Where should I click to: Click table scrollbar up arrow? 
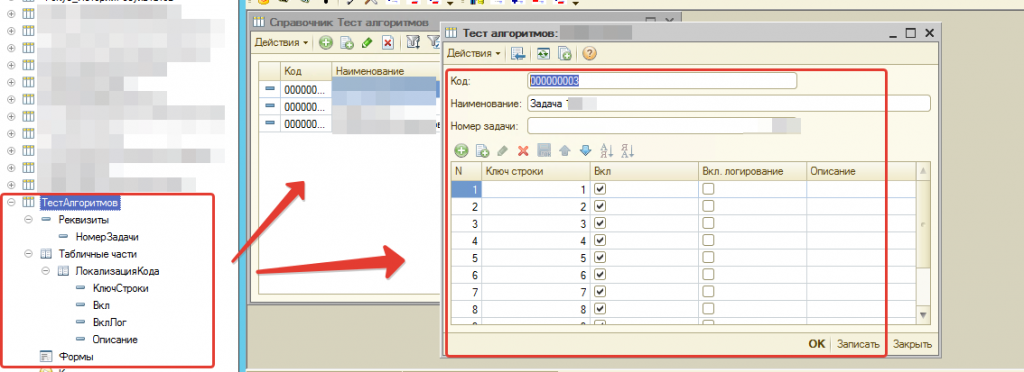tap(923, 171)
